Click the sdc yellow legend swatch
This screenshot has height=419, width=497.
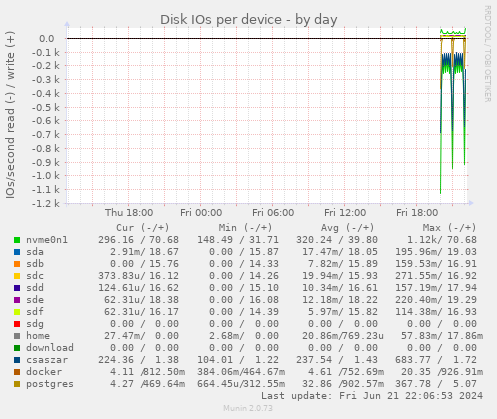pos(17,276)
